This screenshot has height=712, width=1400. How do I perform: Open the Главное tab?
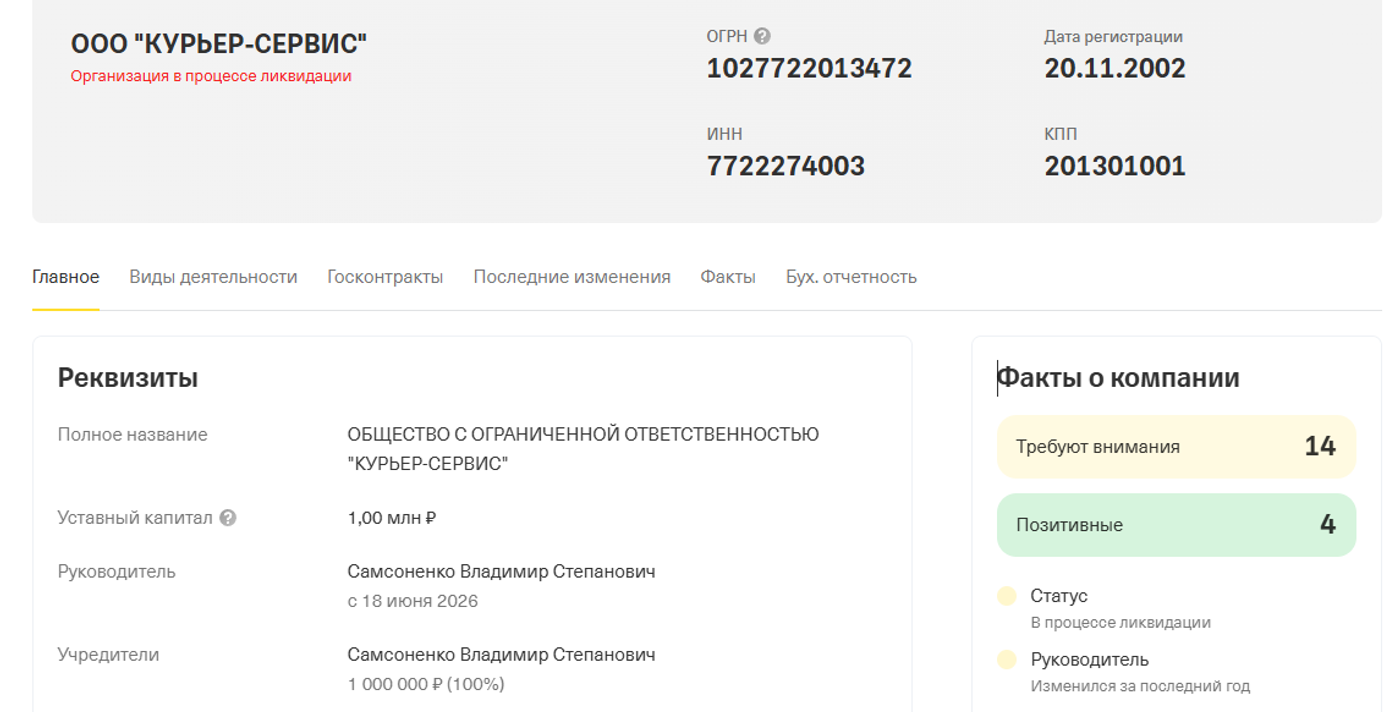[66, 277]
